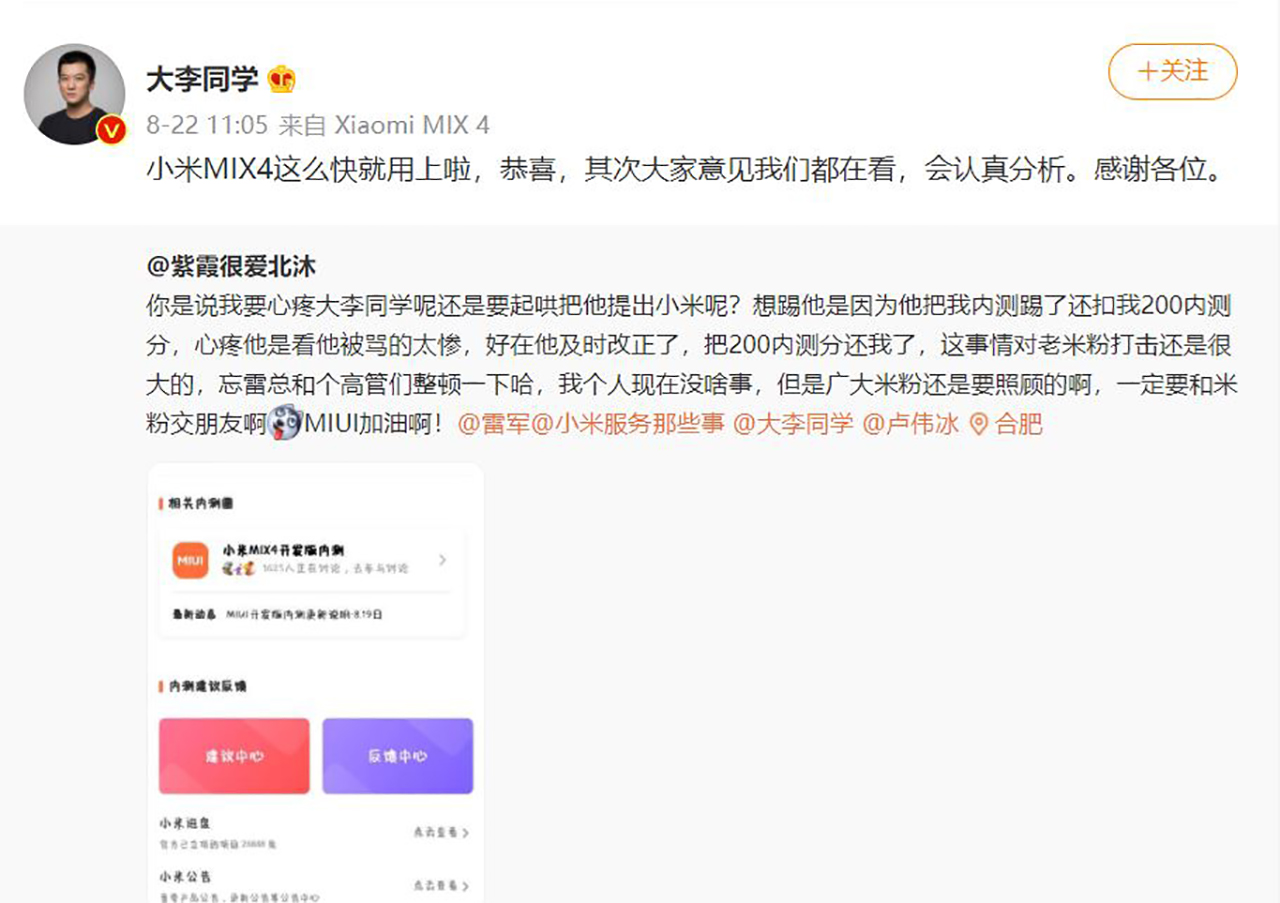This screenshot has height=903, width=1280.
Task: Click the orange V verification badge on avatar
Action: tap(111, 130)
